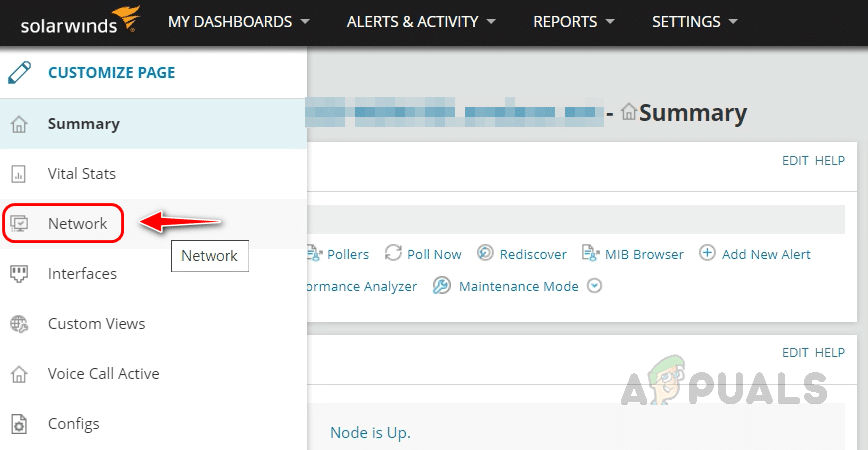Click the Network monitor icon
The width and height of the screenshot is (868, 450).
(19, 224)
